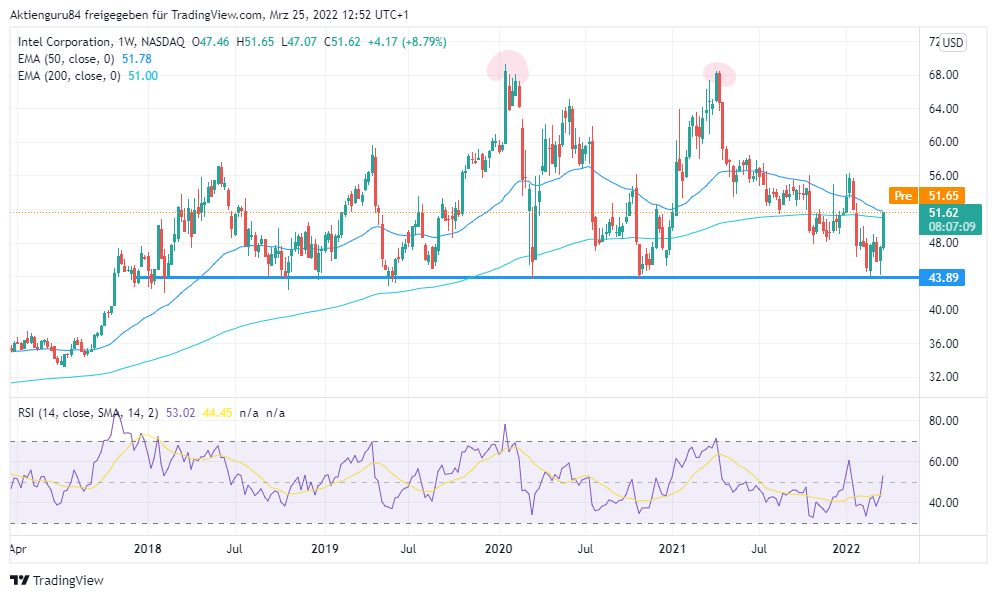Click the high value H51.65

[x=255, y=42]
